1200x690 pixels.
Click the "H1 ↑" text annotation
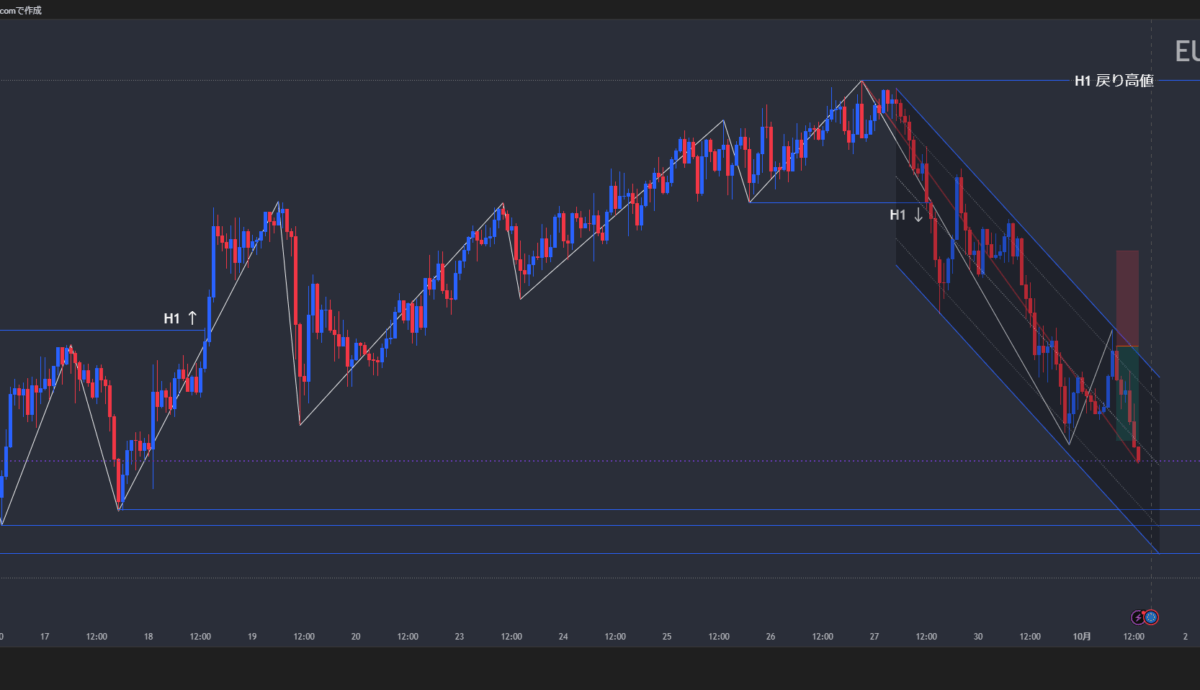point(181,319)
